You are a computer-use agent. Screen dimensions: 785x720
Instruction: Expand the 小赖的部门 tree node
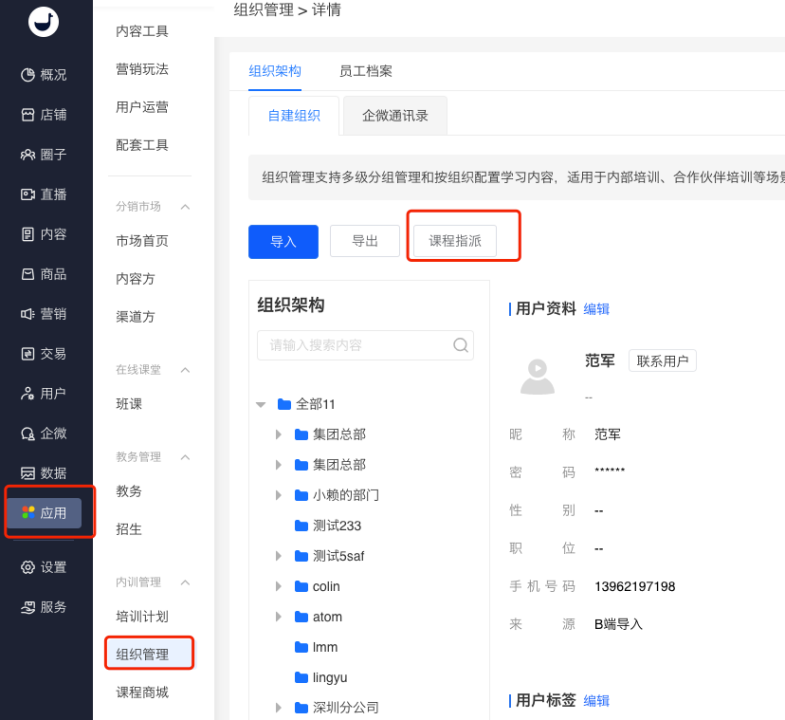[x=279, y=495]
